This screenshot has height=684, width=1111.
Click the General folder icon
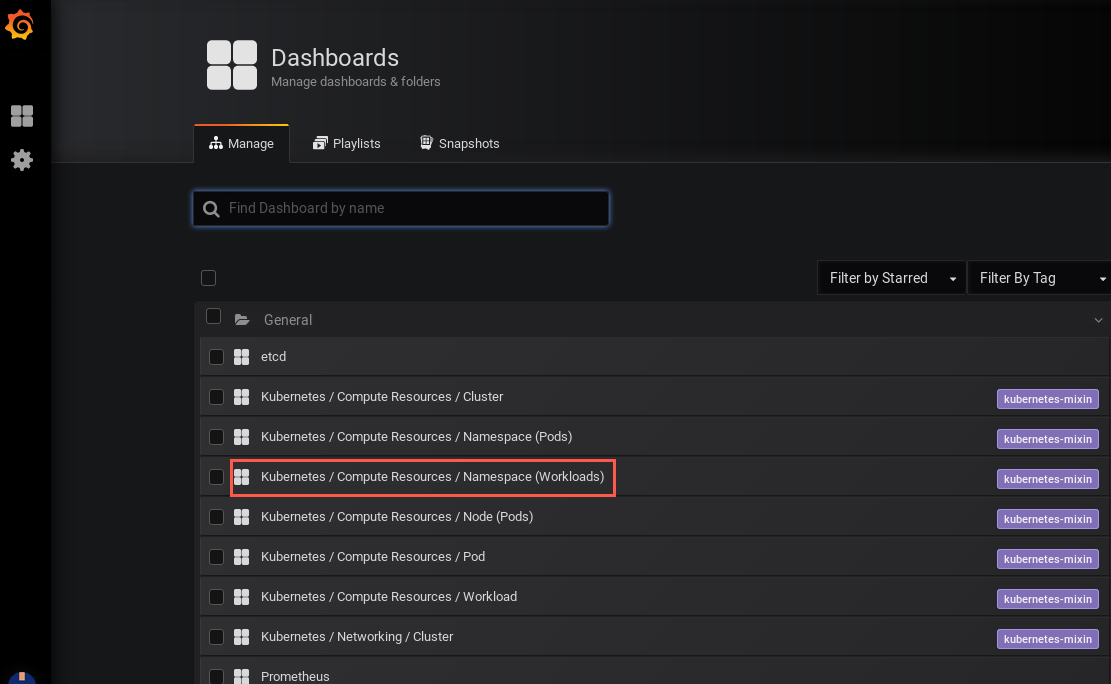[242, 320]
